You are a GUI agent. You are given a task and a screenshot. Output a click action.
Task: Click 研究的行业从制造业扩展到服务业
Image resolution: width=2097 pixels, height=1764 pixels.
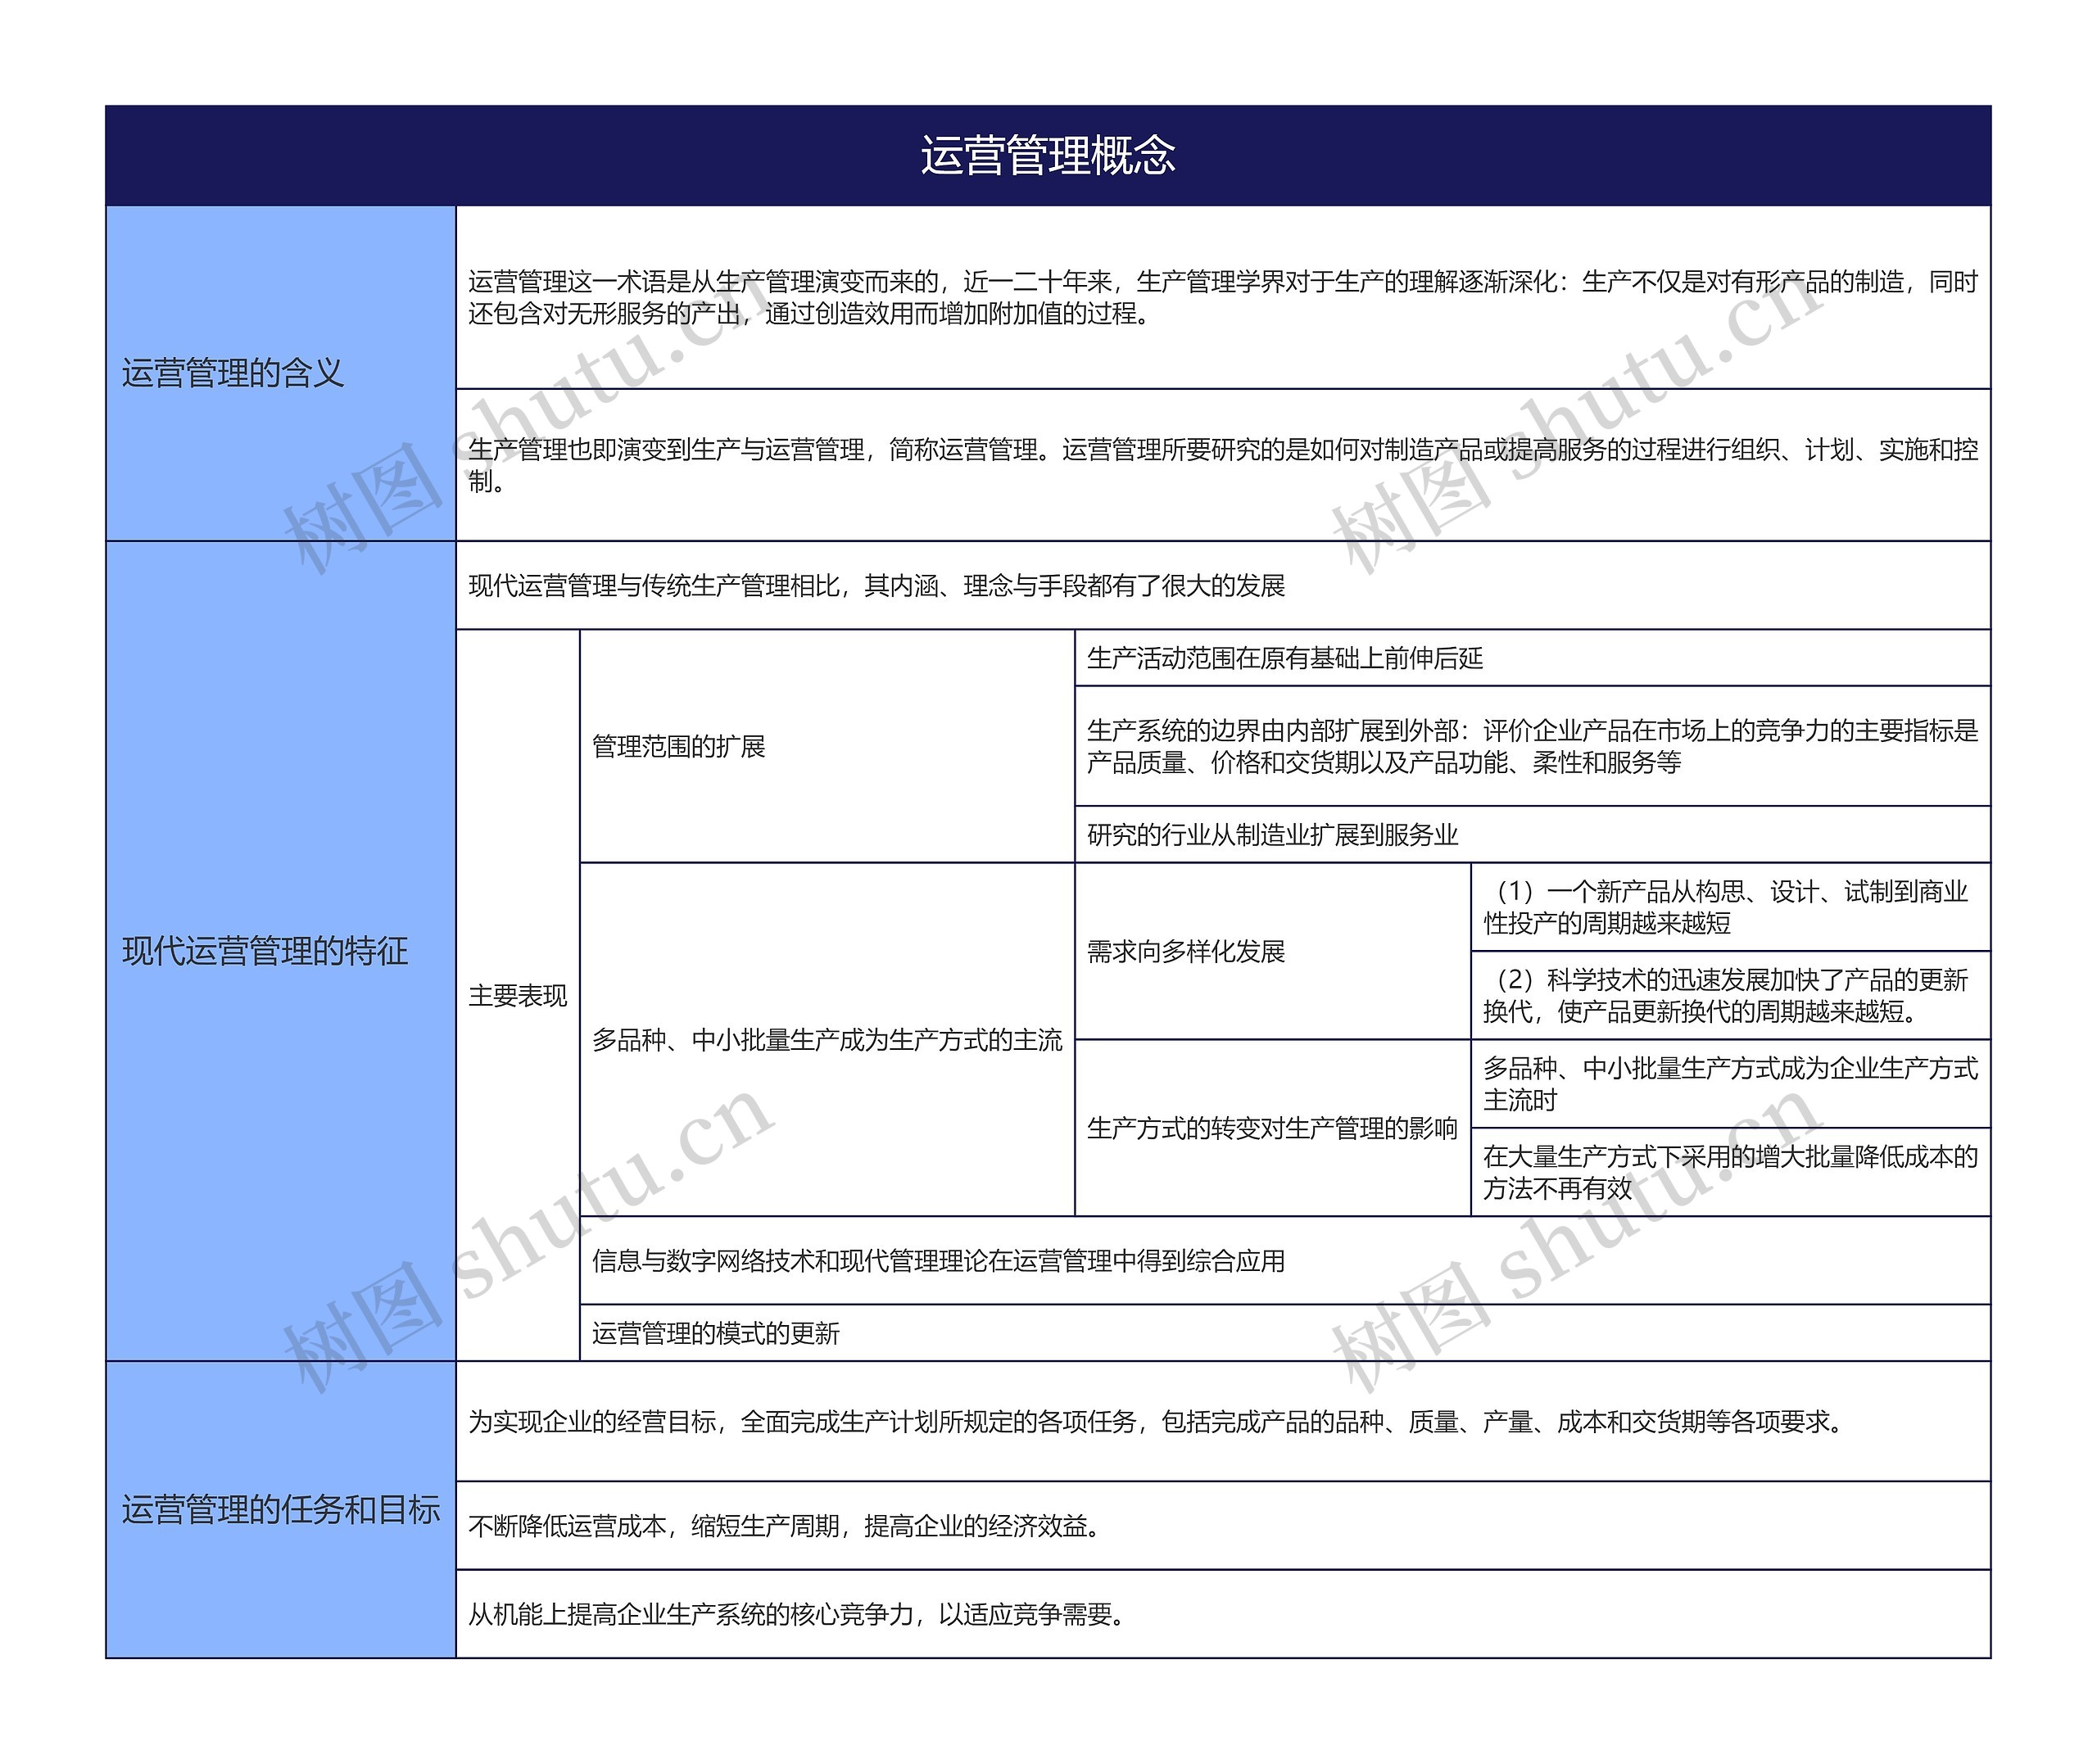[x=1272, y=835]
